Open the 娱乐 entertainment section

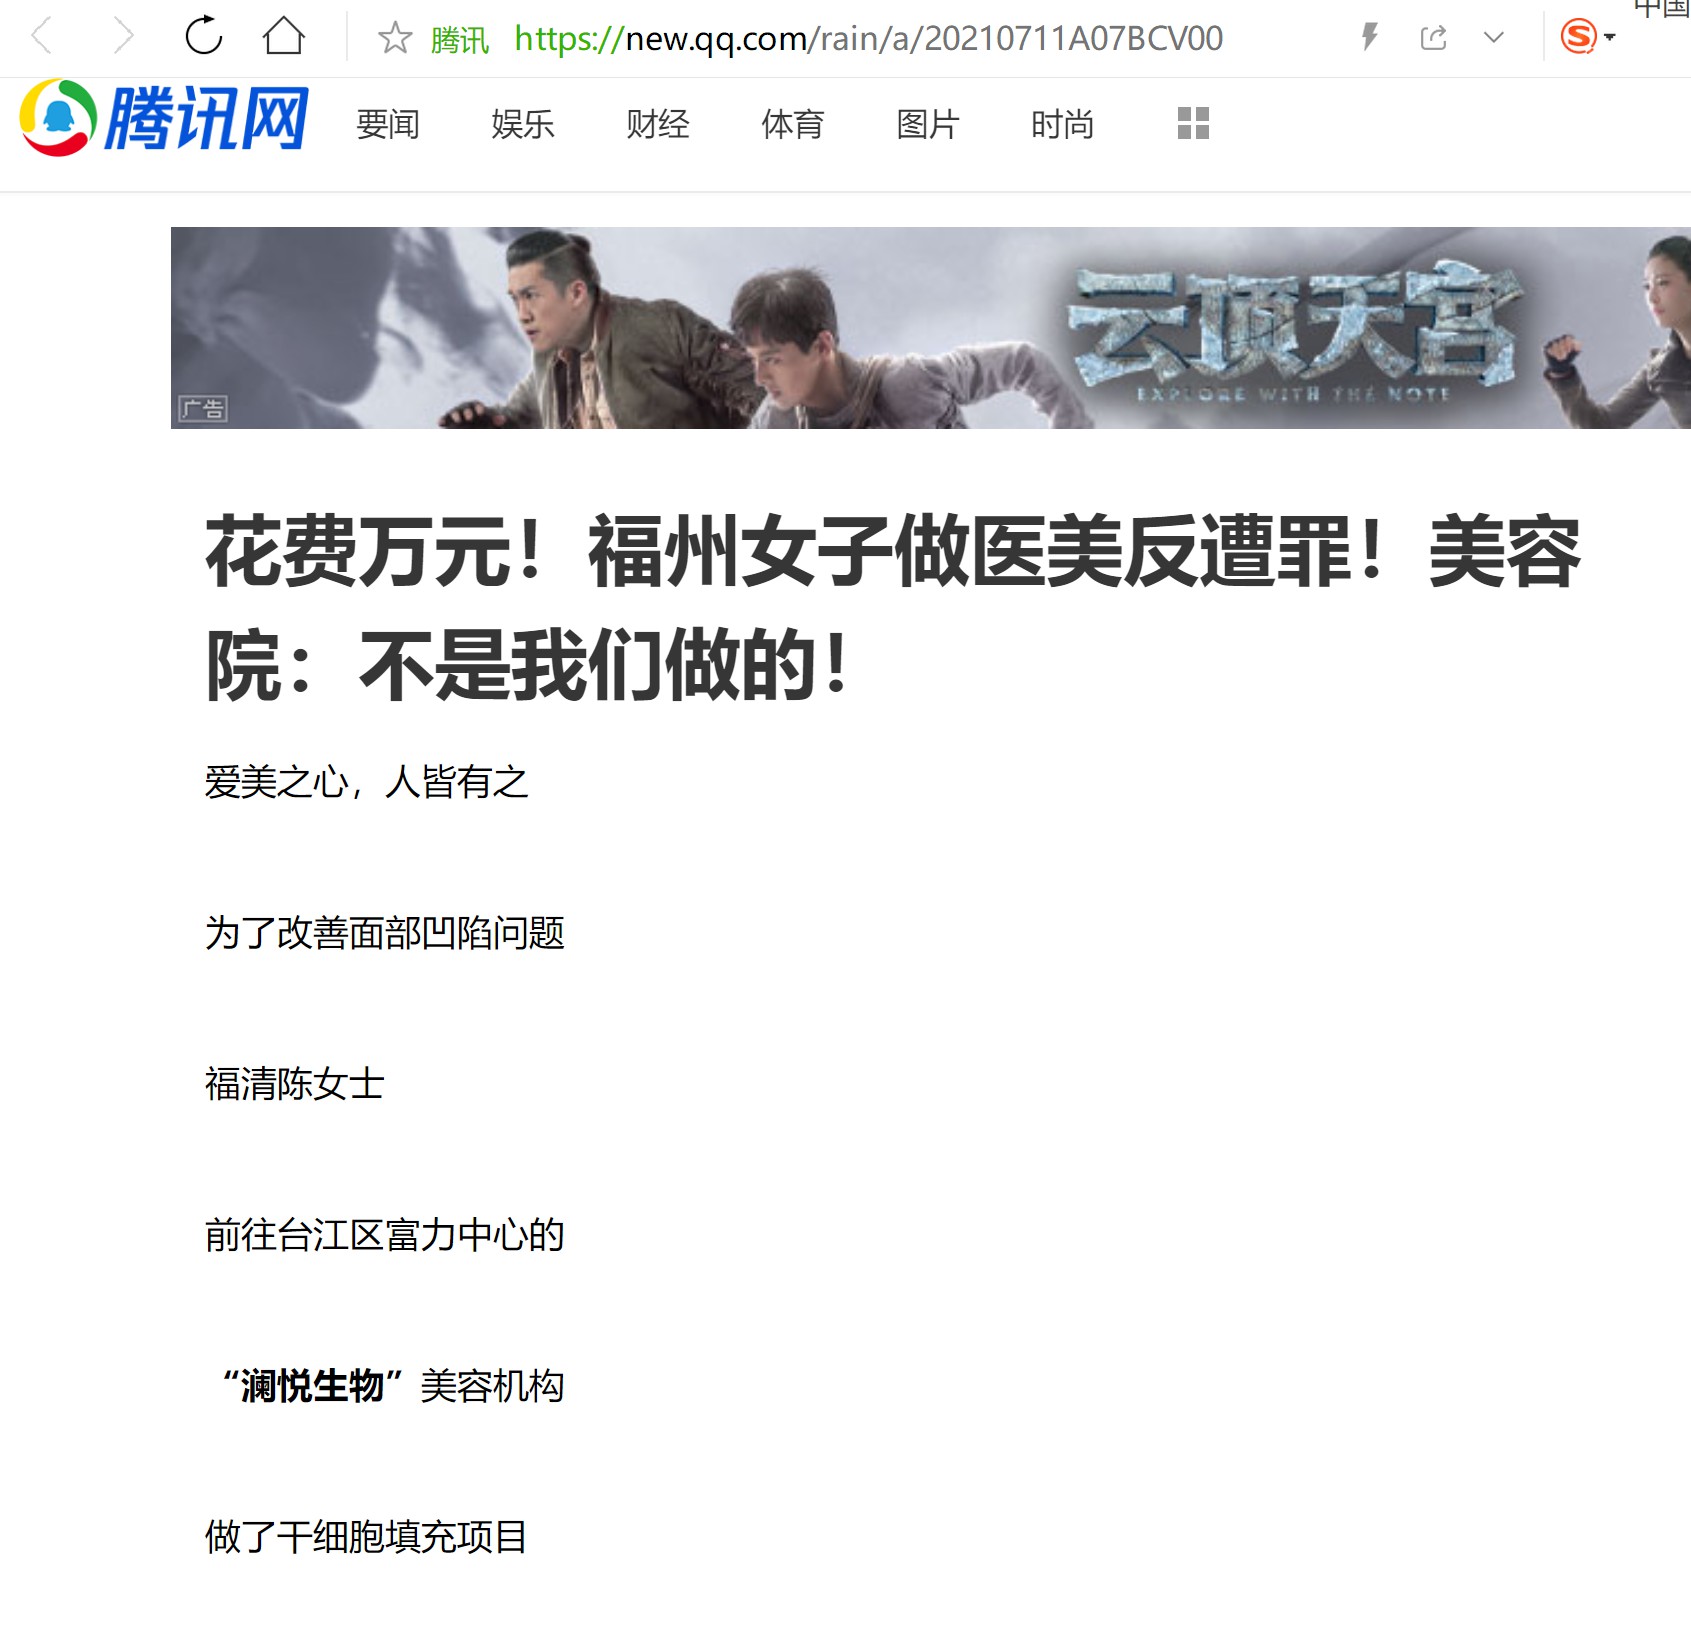[x=523, y=125]
